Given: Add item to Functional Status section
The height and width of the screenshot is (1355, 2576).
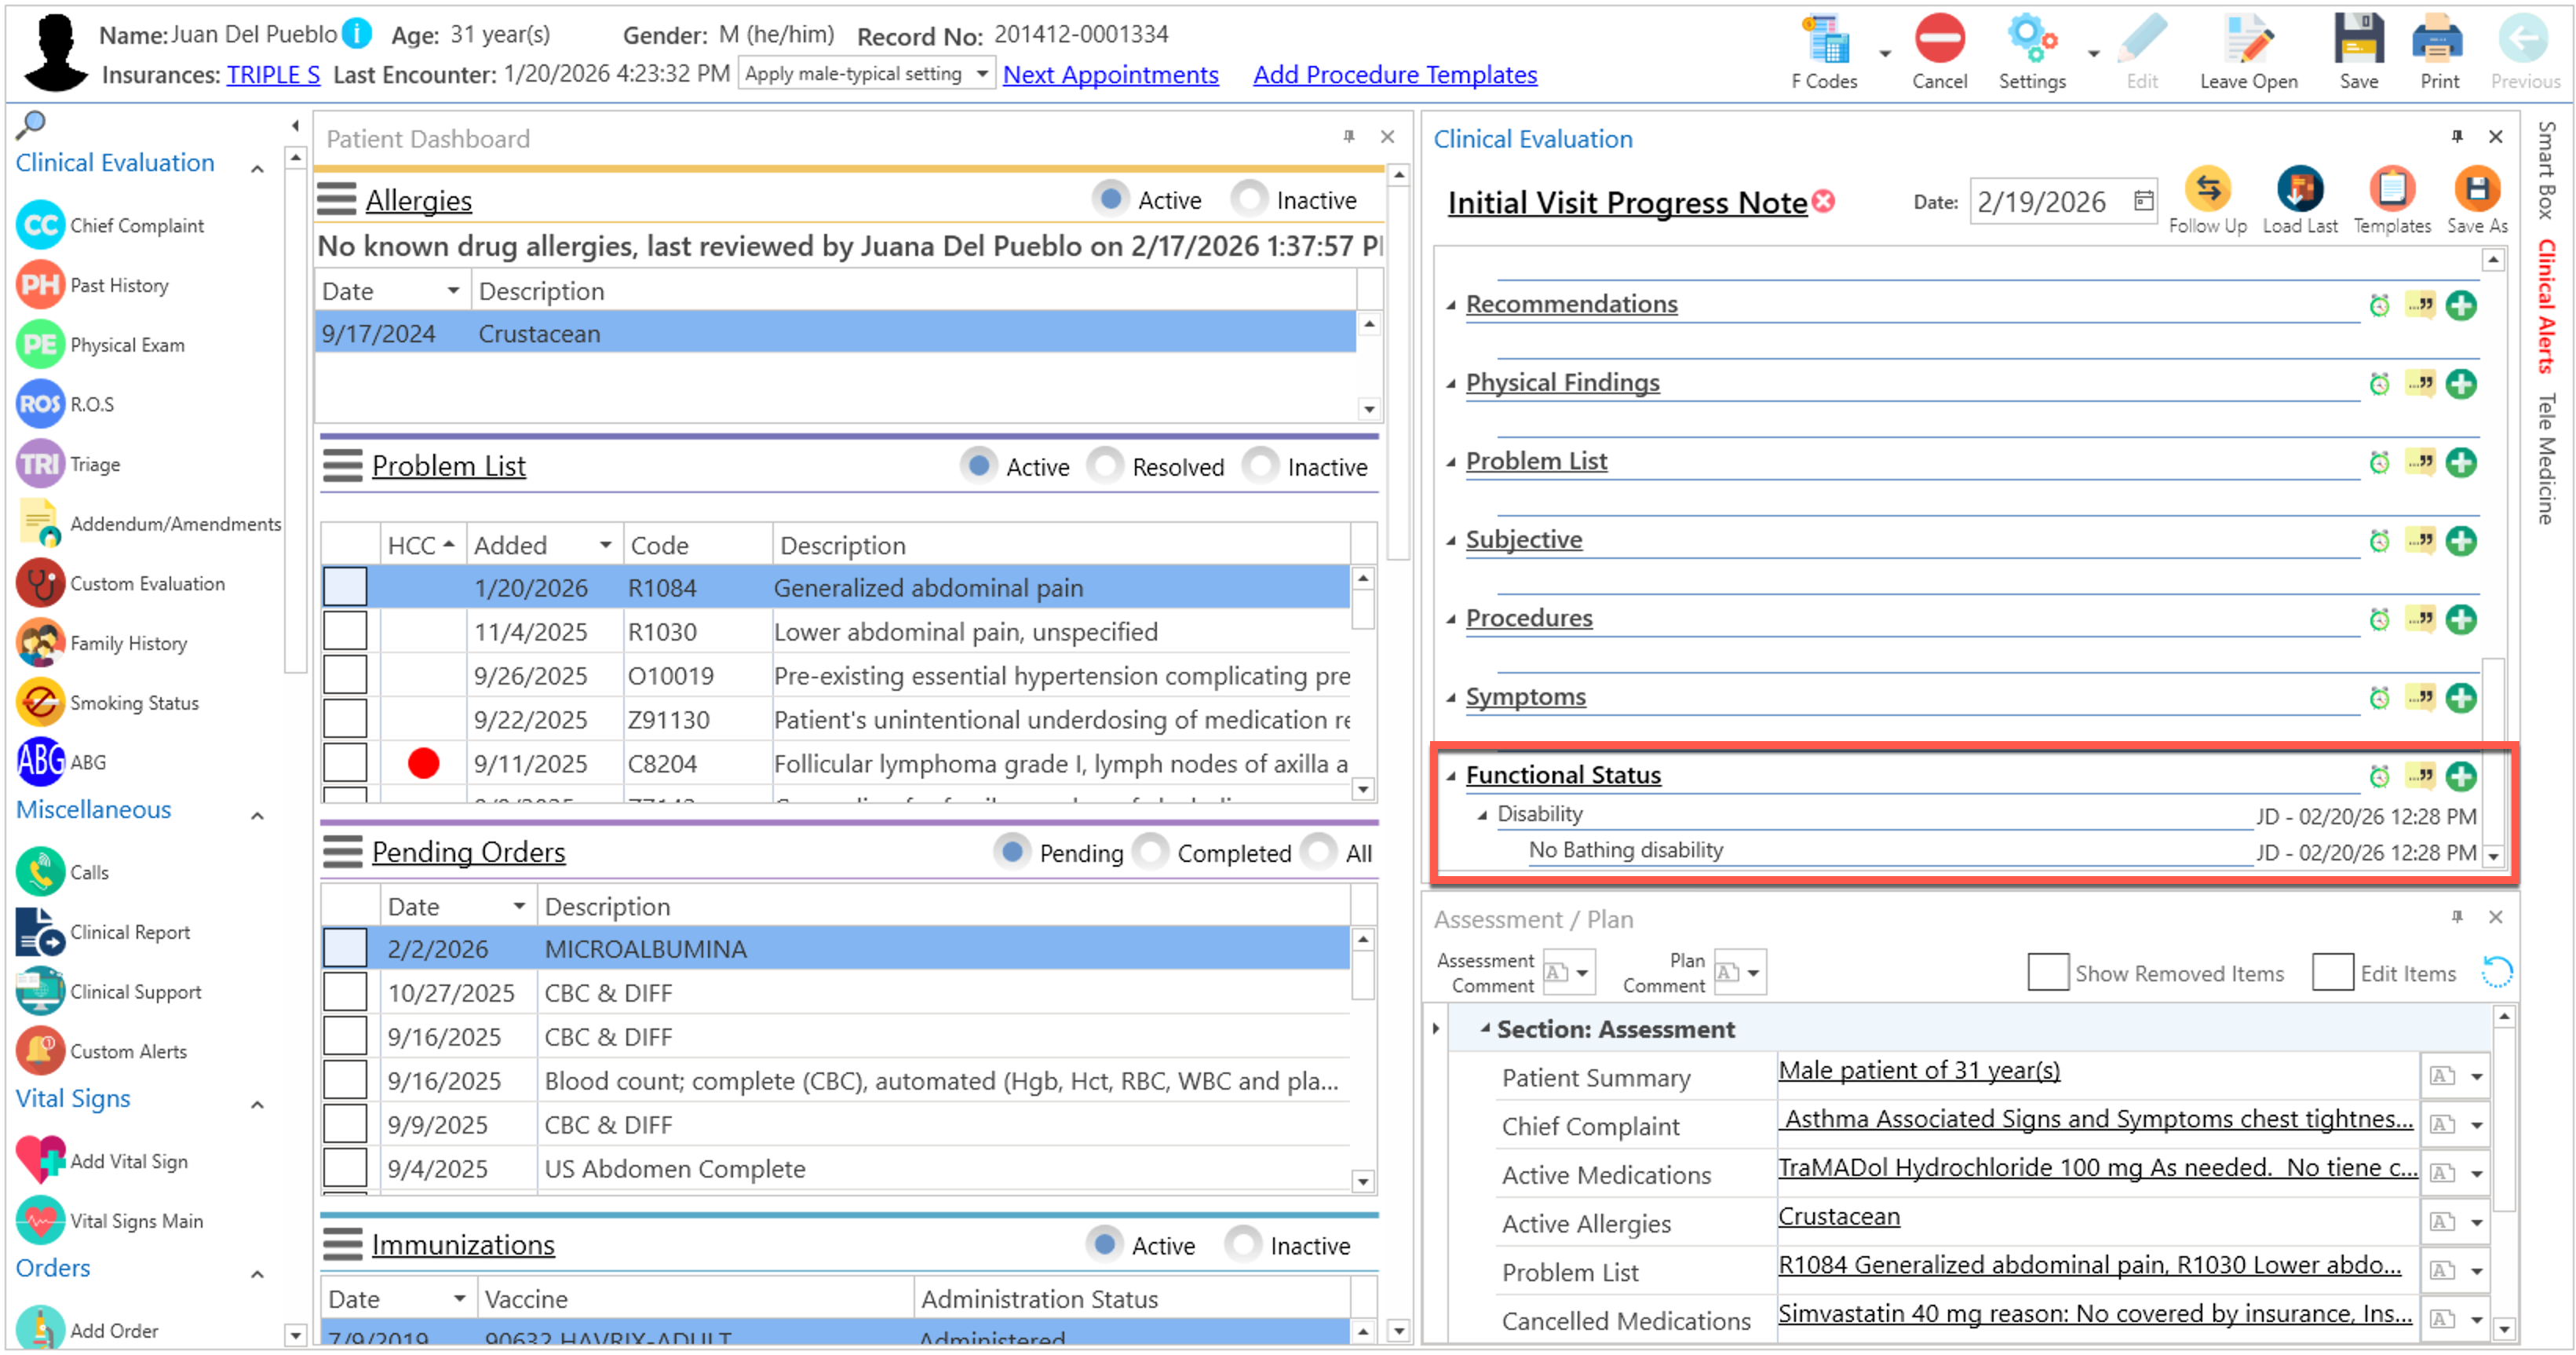Looking at the screenshot, I should (2460, 776).
